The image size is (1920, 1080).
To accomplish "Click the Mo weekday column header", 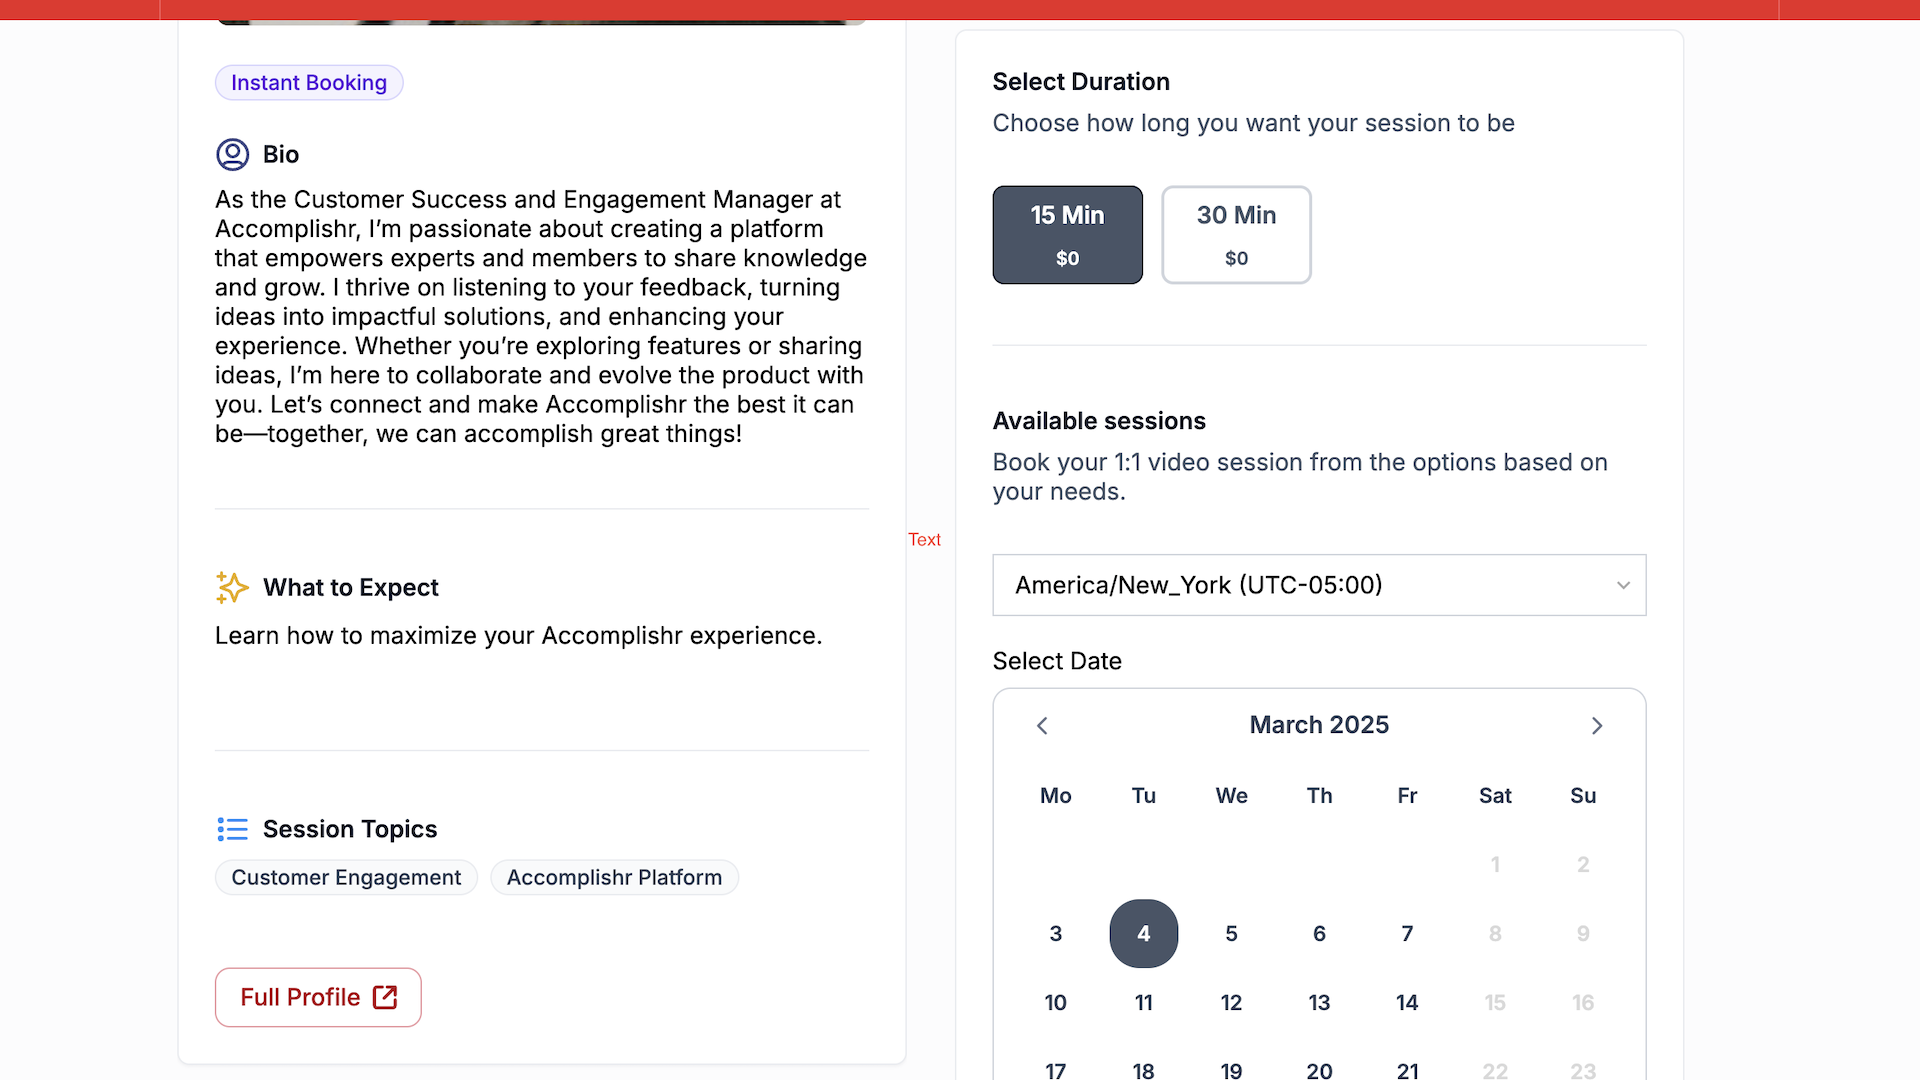I will pyautogui.click(x=1055, y=795).
